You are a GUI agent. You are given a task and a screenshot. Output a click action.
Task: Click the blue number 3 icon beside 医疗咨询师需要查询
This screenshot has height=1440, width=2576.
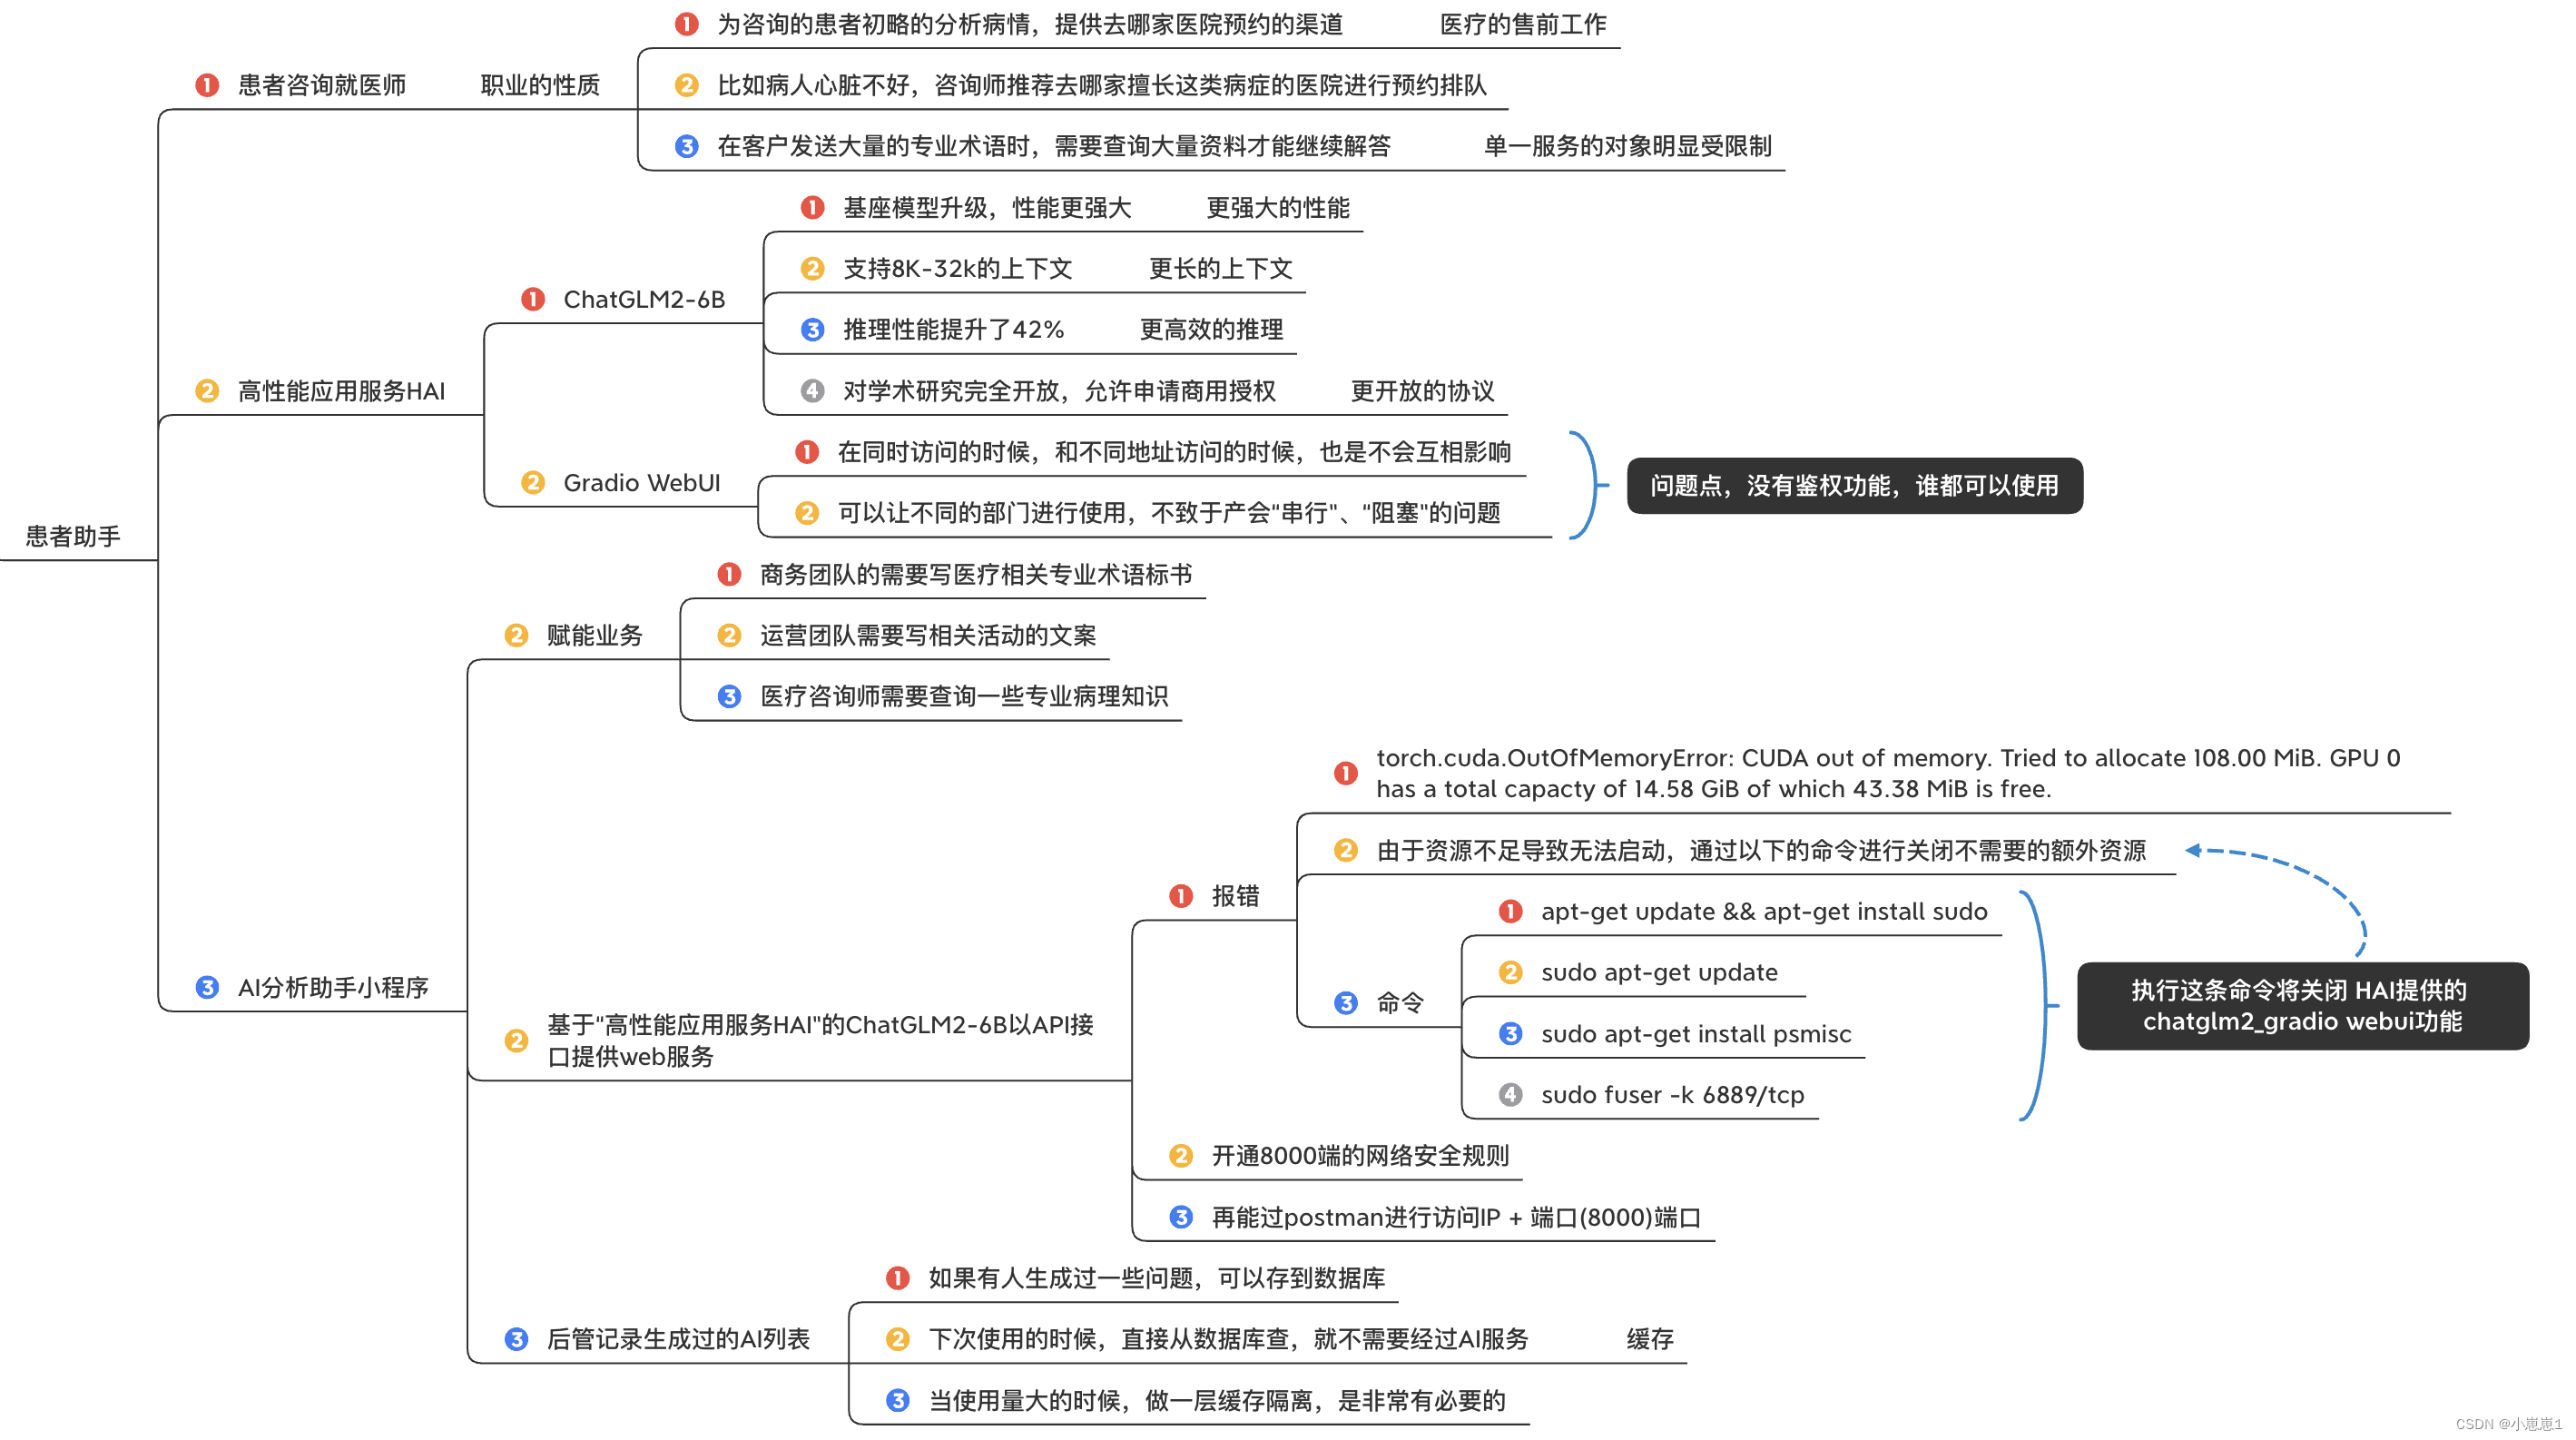(729, 697)
